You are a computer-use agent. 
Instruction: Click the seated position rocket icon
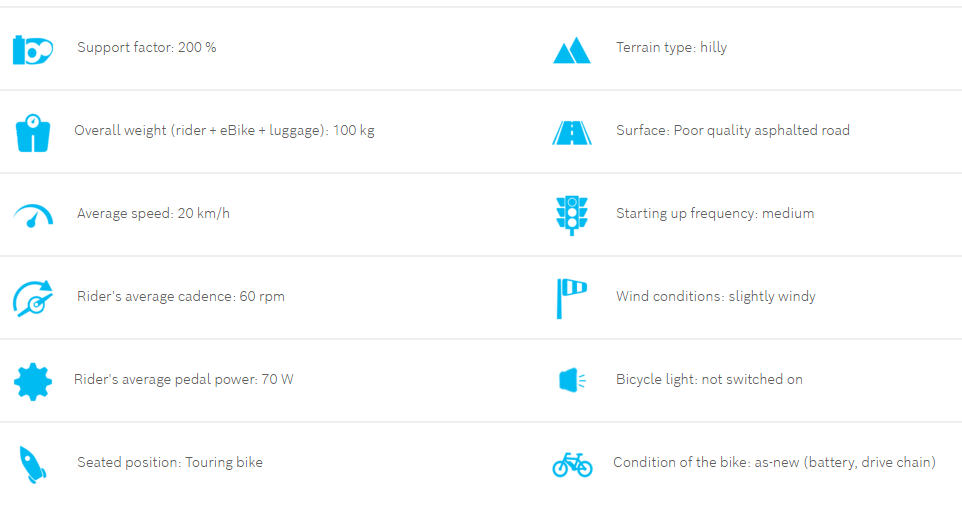(33, 465)
